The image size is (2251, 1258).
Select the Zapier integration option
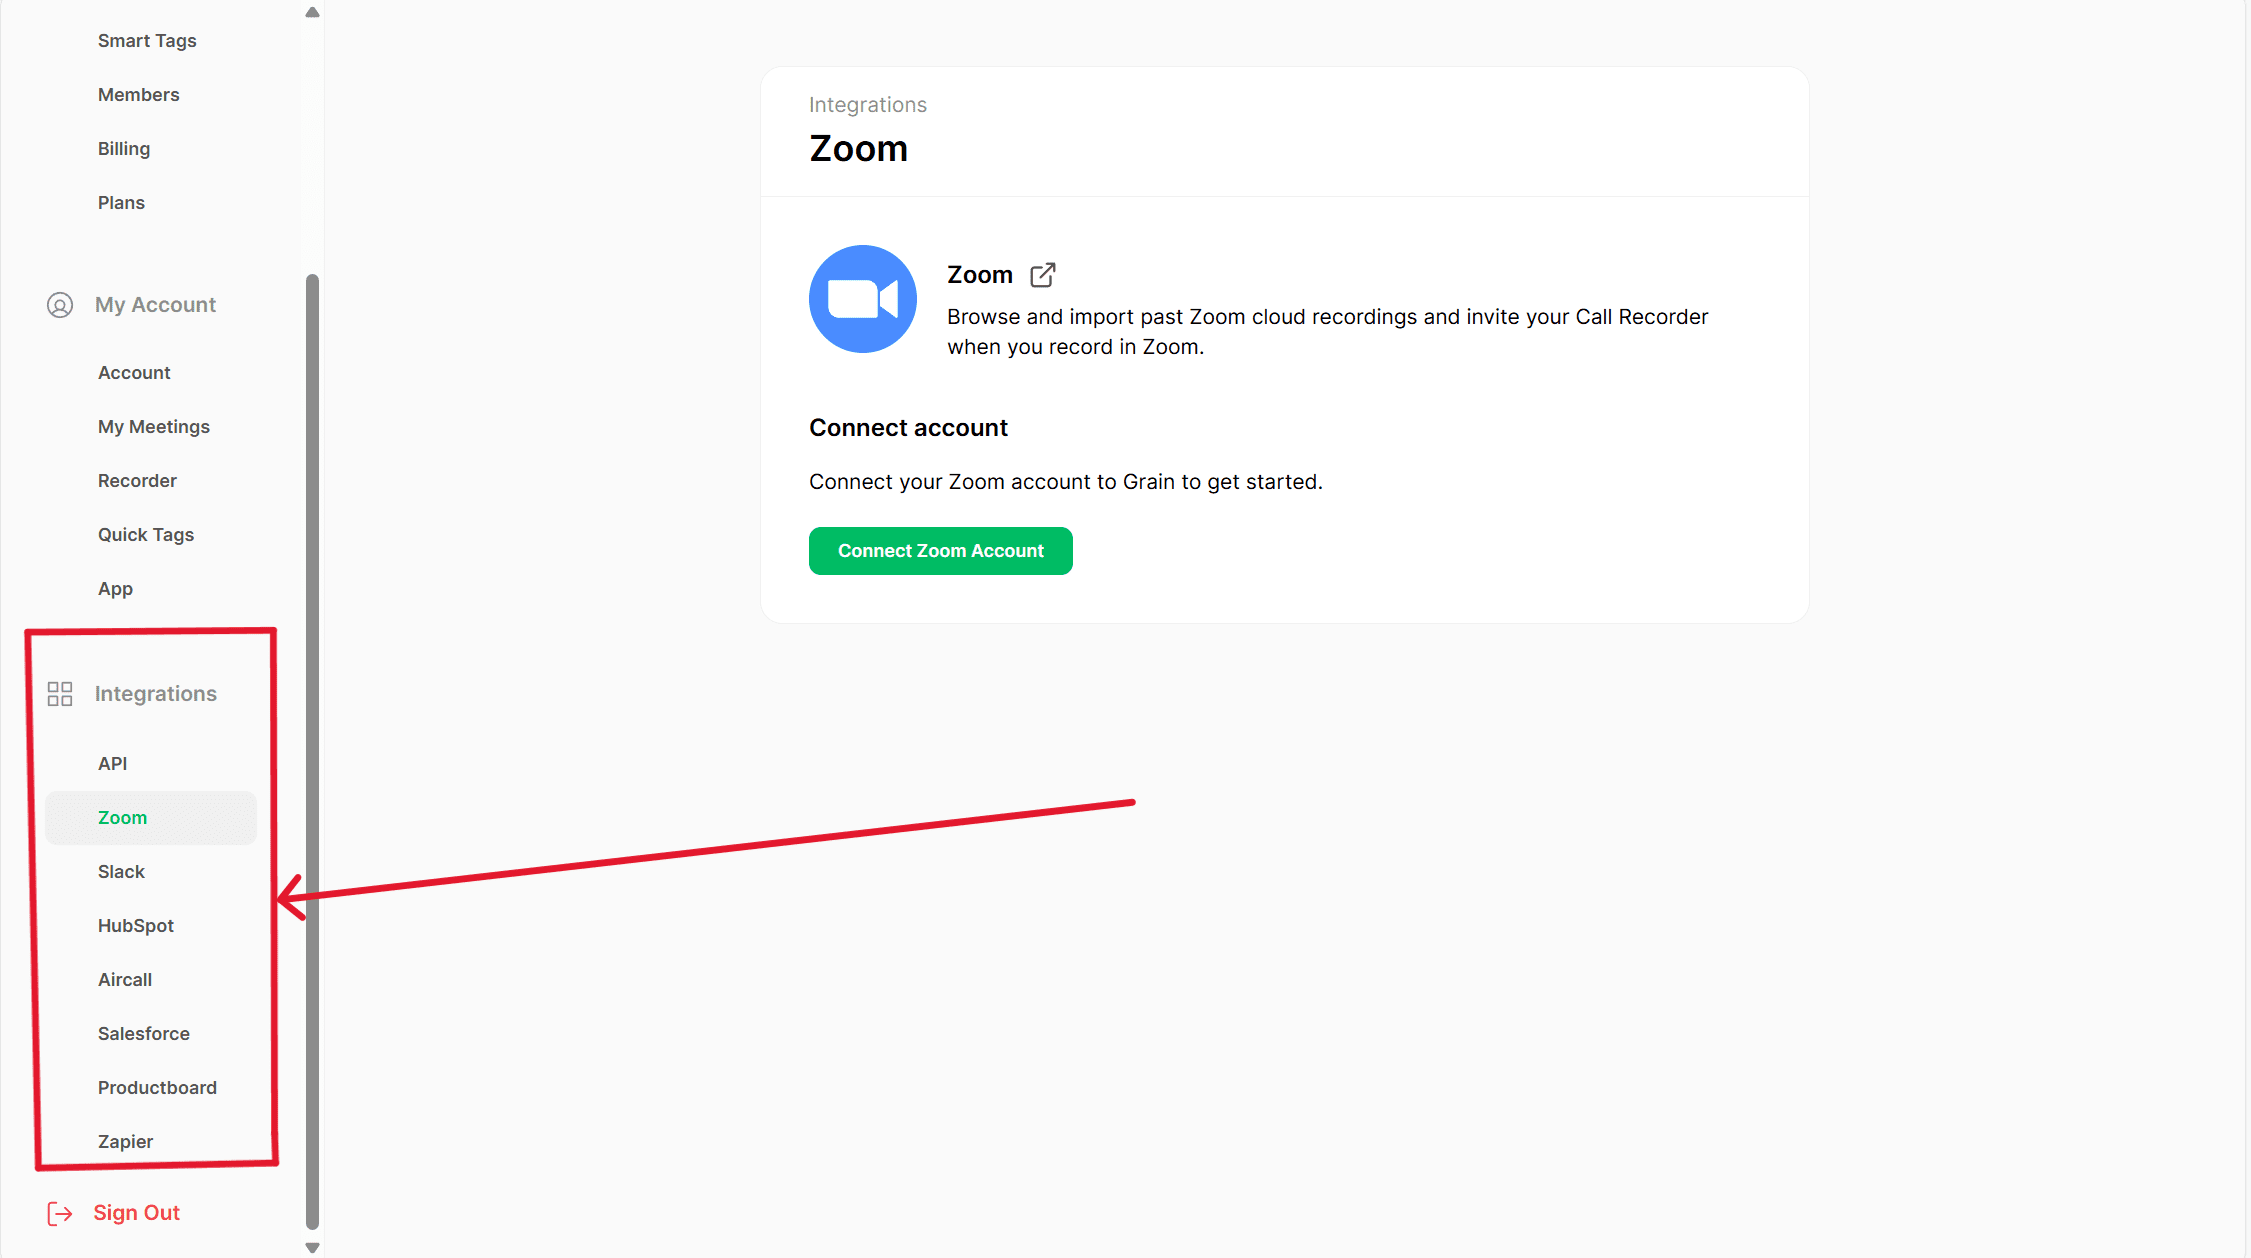click(x=124, y=1141)
